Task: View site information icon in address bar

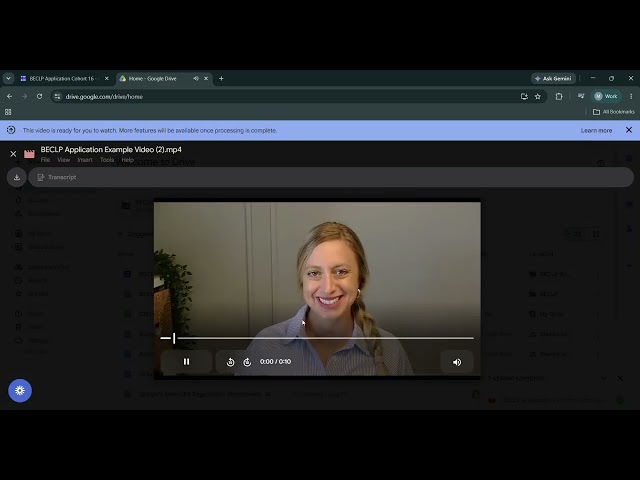Action: [57, 96]
